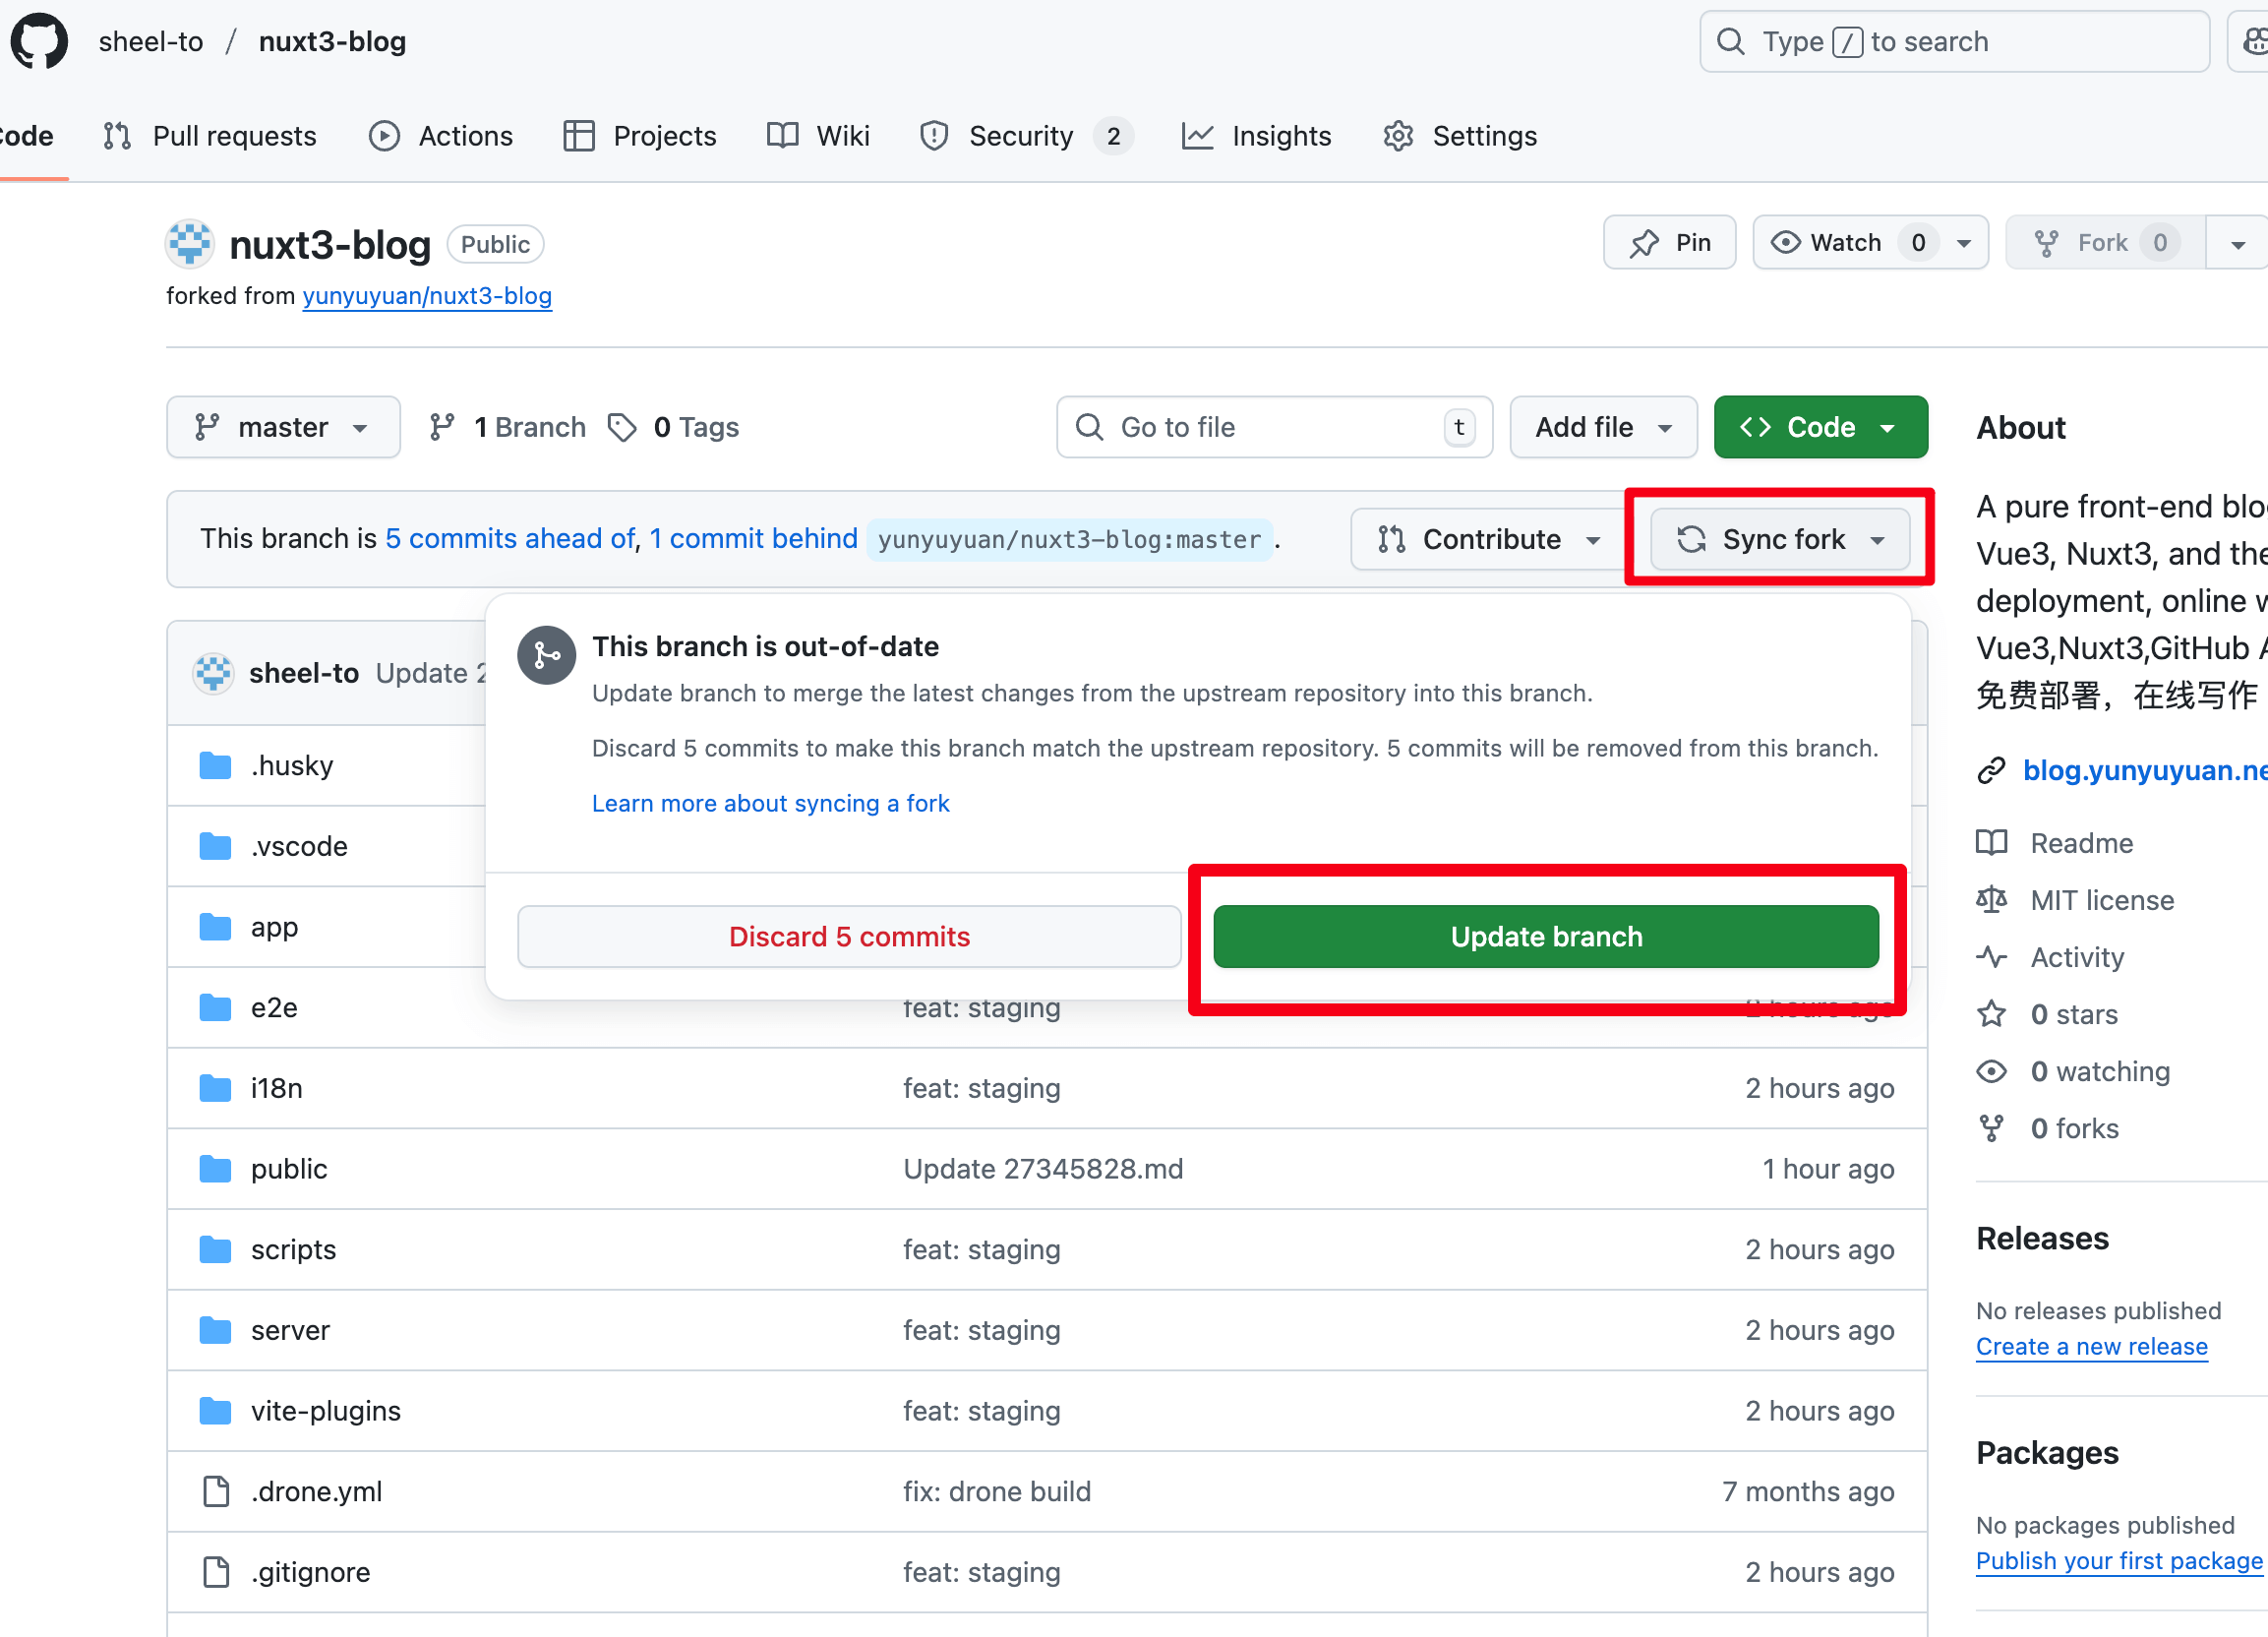Open the Contribute dropdown menu
2268x1637 pixels.
coord(1489,540)
